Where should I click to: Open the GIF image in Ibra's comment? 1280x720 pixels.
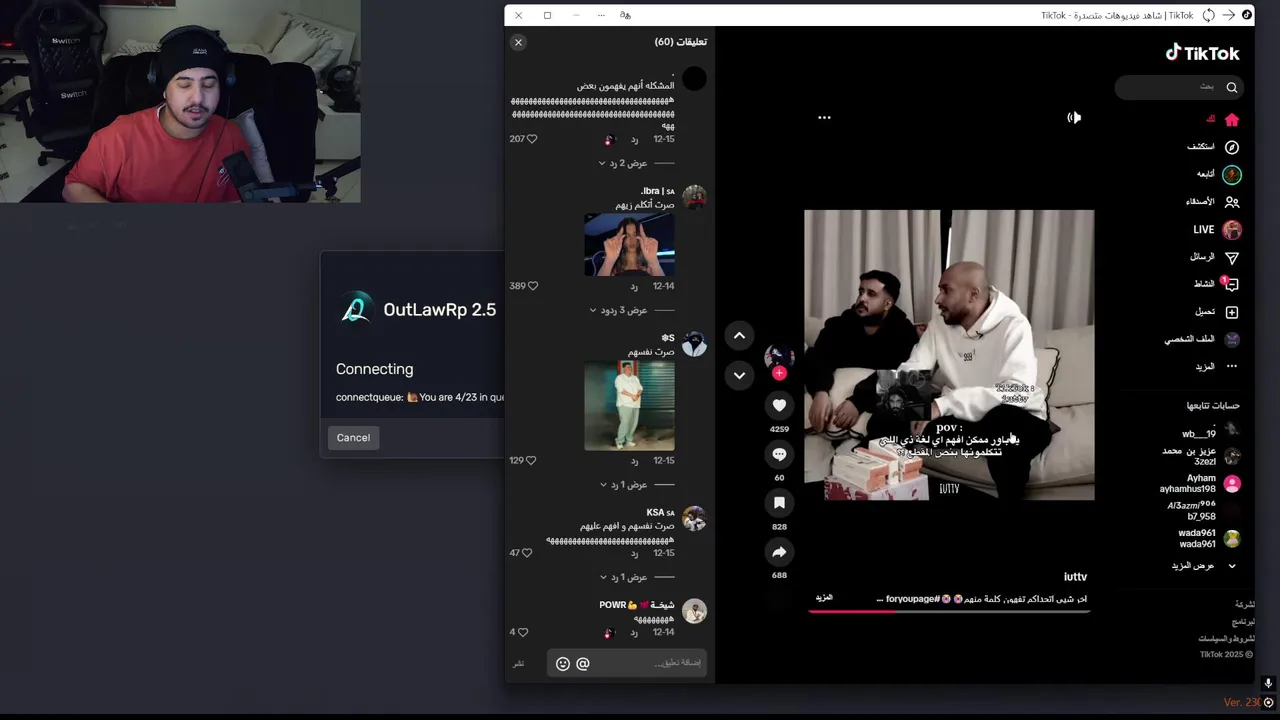pyautogui.click(x=629, y=245)
